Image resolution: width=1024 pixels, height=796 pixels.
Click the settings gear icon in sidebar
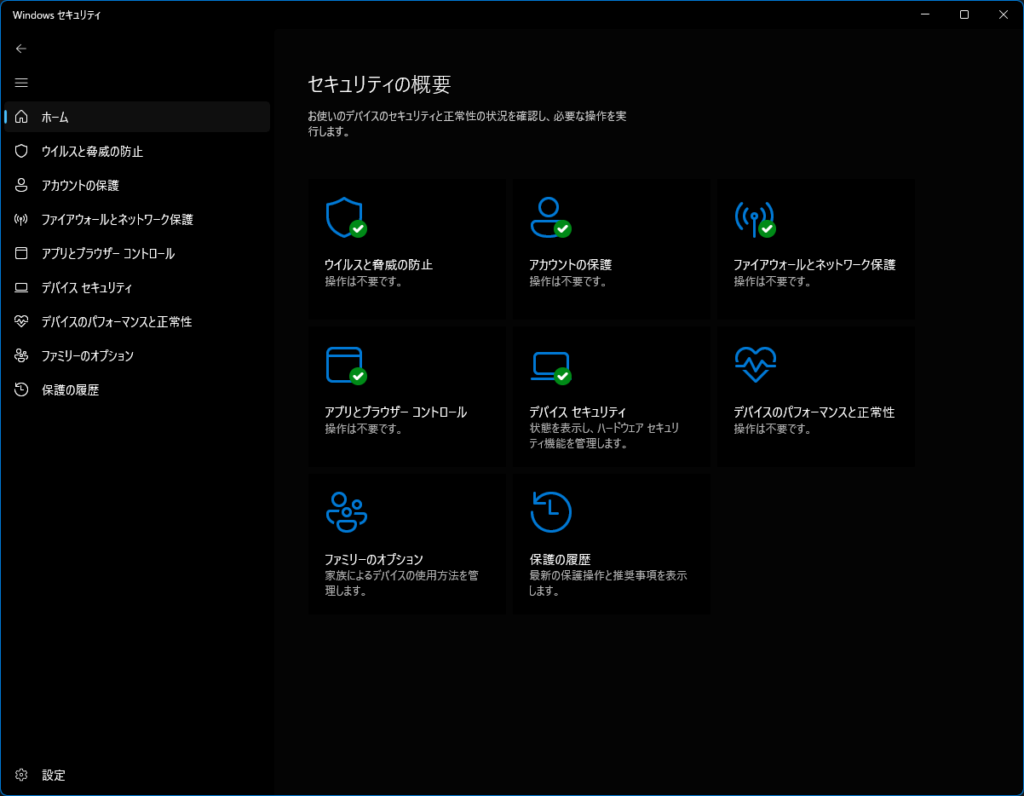(x=22, y=775)
